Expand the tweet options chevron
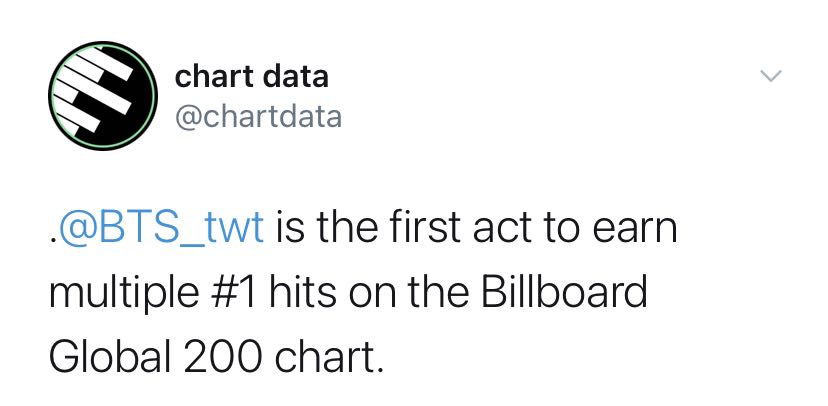This screenshot has width=828, height=406. [x=771, y=76]
